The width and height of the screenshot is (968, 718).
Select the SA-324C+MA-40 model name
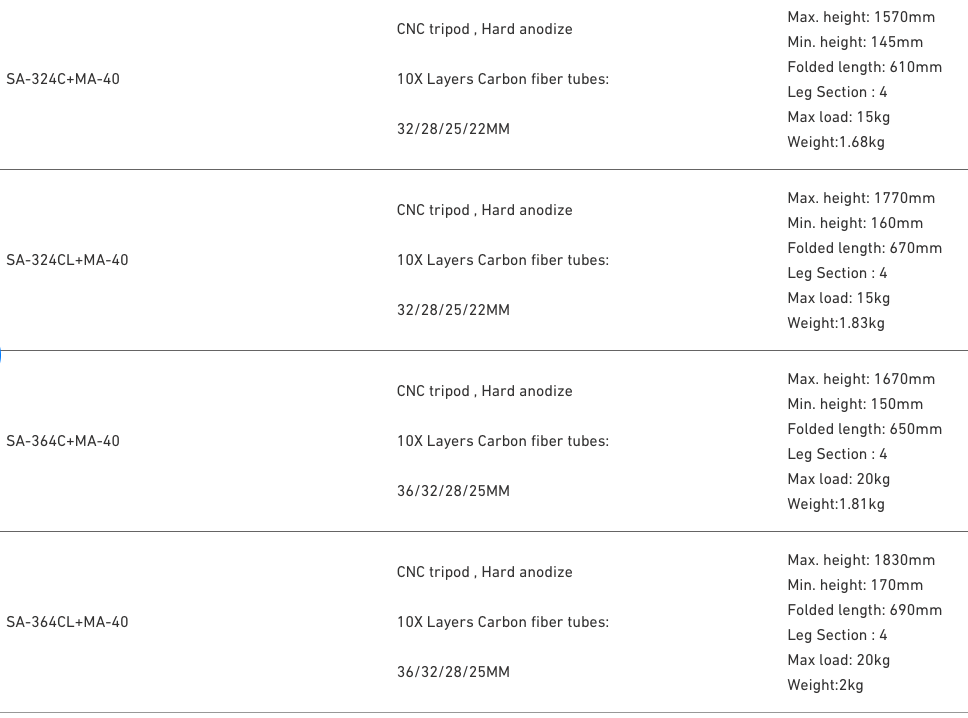point(63,79)
